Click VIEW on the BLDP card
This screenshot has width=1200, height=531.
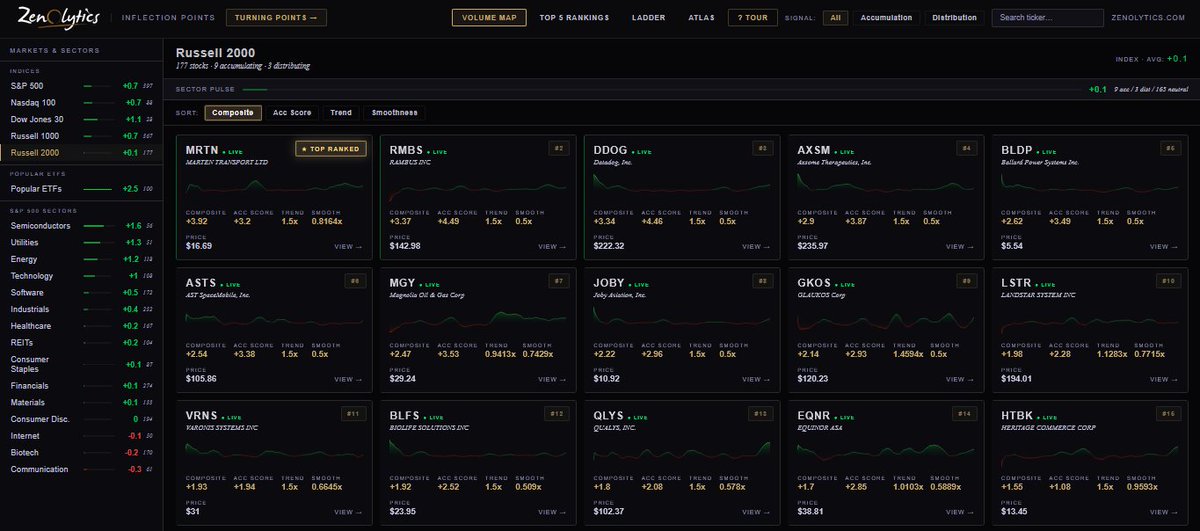[x=1164, y=246]
